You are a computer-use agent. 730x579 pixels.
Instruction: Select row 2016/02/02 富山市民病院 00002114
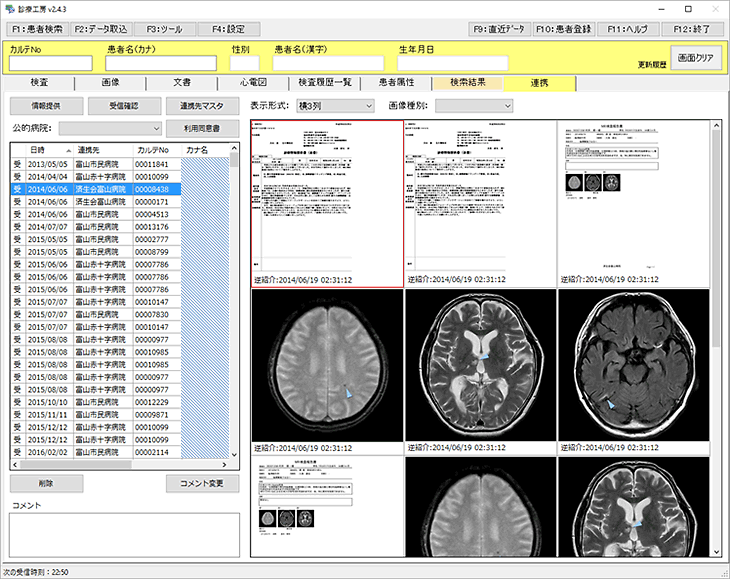[120, 452]
